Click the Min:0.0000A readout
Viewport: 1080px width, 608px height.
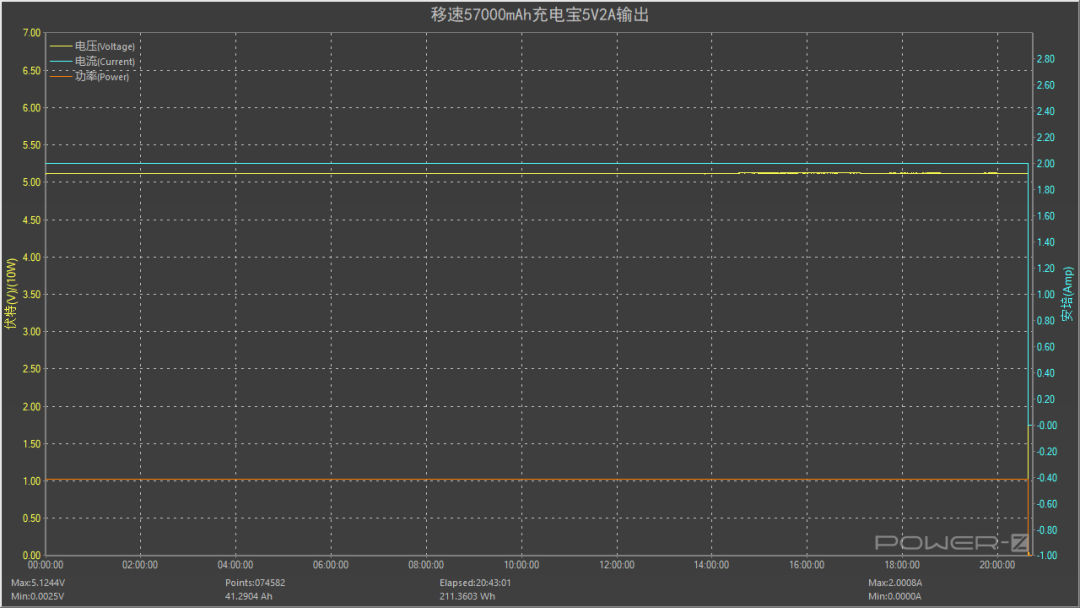pyautogui.click(x=894, y=596)
